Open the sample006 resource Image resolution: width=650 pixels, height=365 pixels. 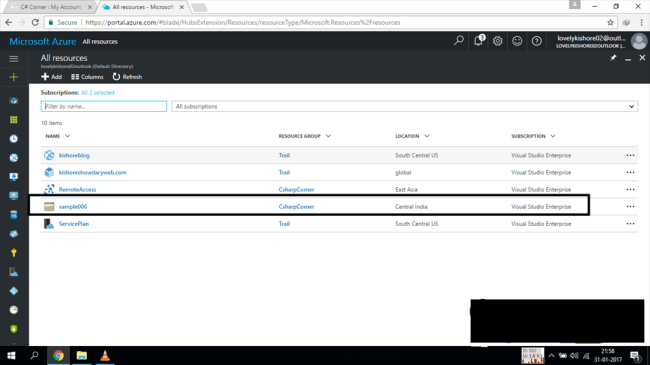(73, 207)
